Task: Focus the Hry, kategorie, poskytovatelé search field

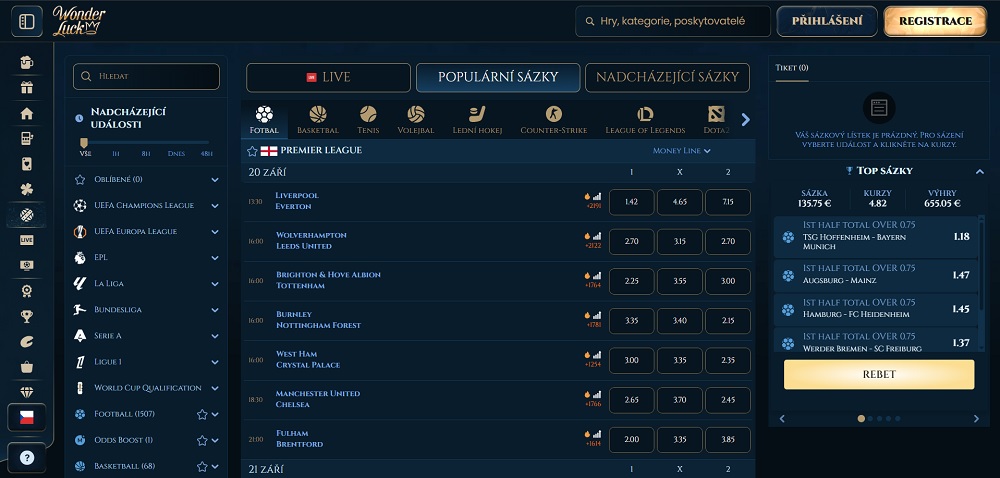Action: tap(673, 21)
